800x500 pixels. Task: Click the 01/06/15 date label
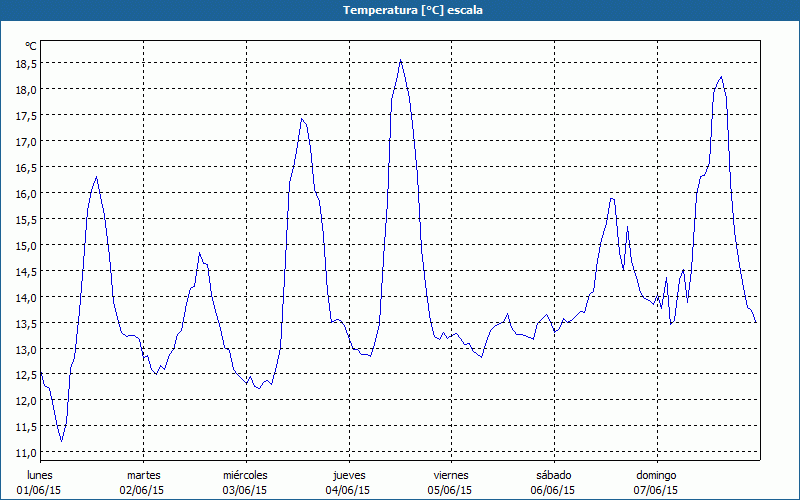coord(40,490)
